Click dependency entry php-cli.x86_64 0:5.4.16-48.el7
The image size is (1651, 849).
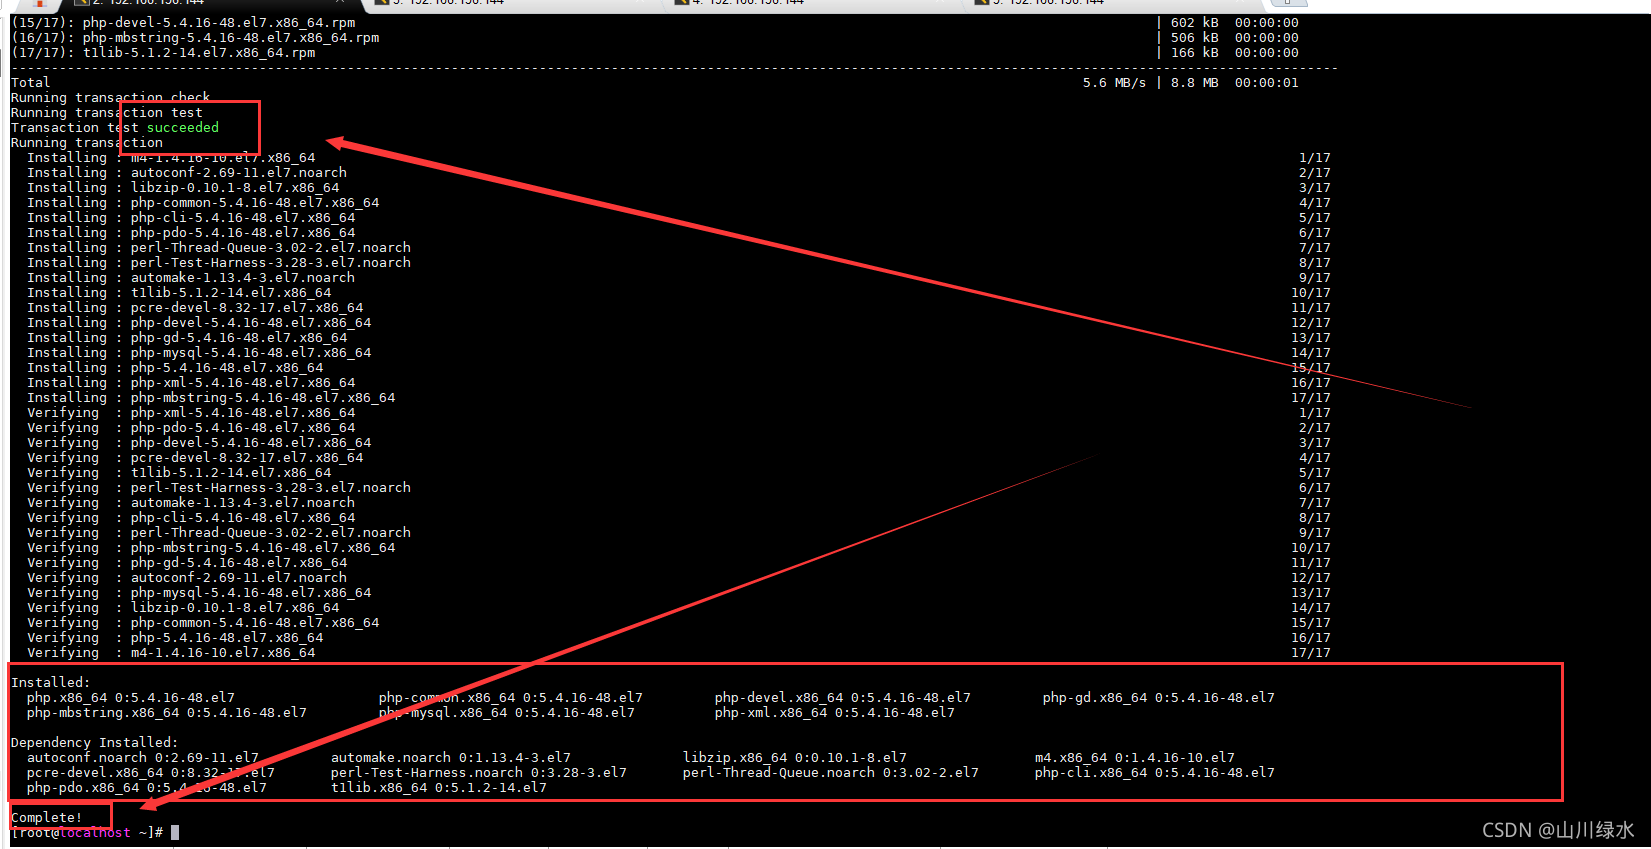tap(1155, 772)
